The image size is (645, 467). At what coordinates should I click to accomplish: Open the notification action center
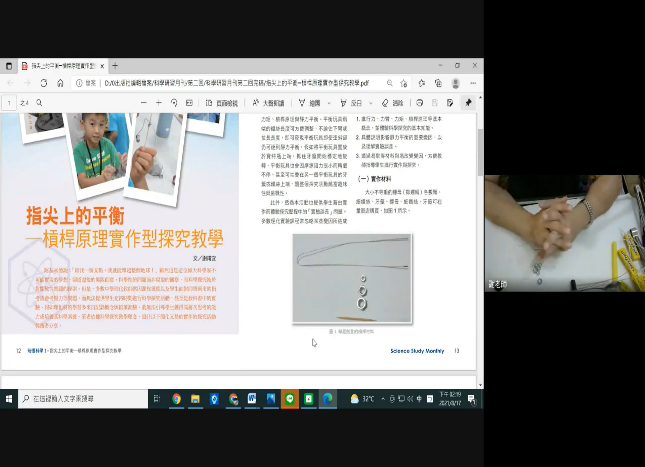point(472,399)
